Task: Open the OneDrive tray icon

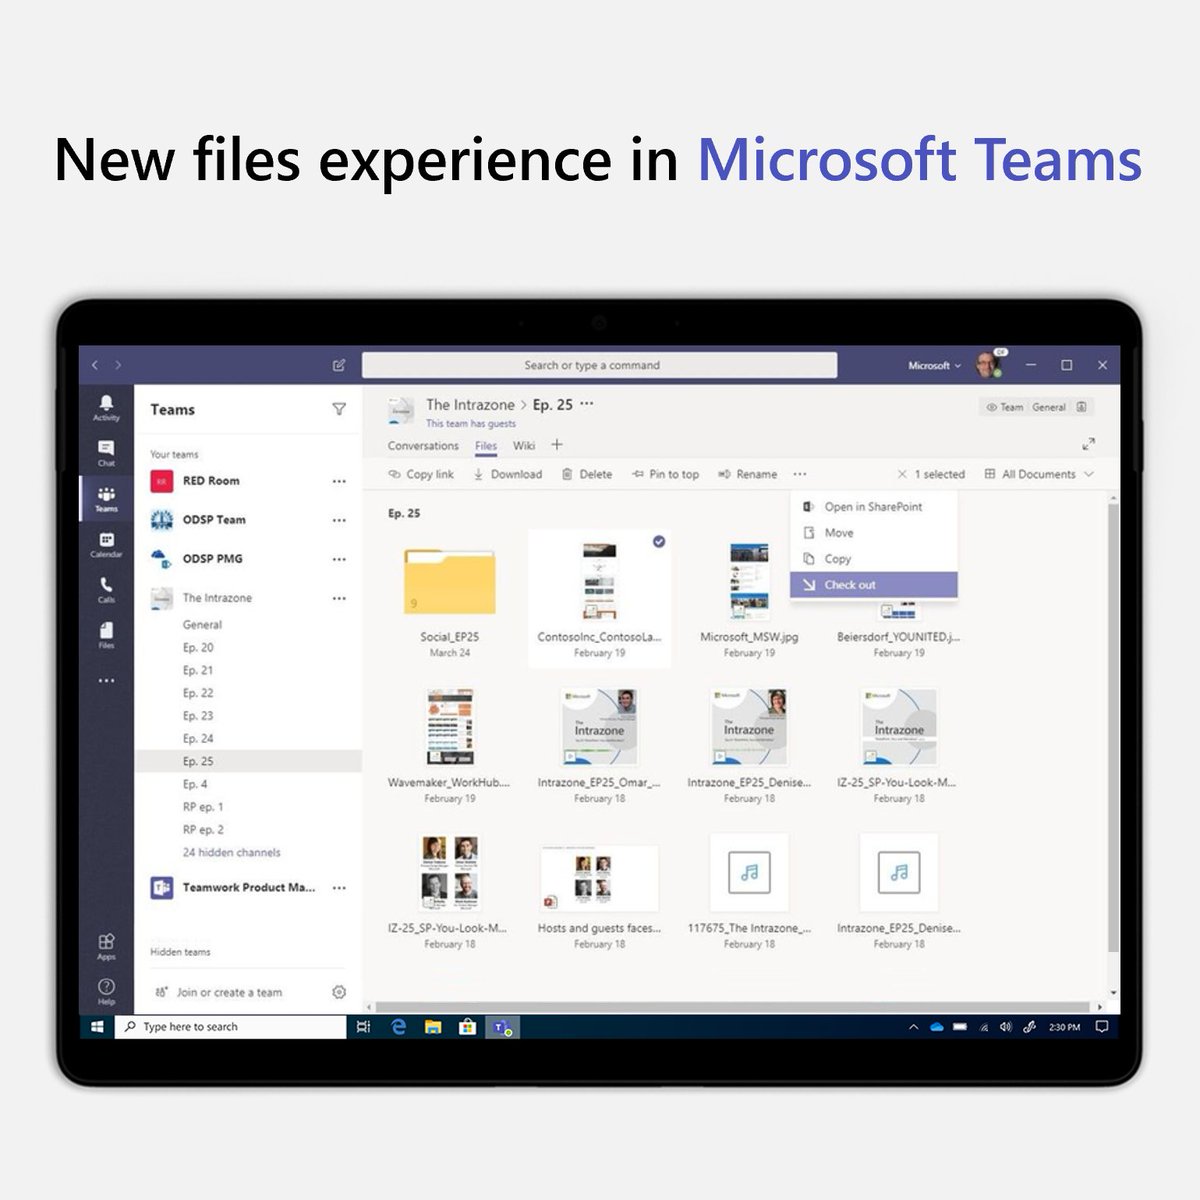Action: 937,1026
